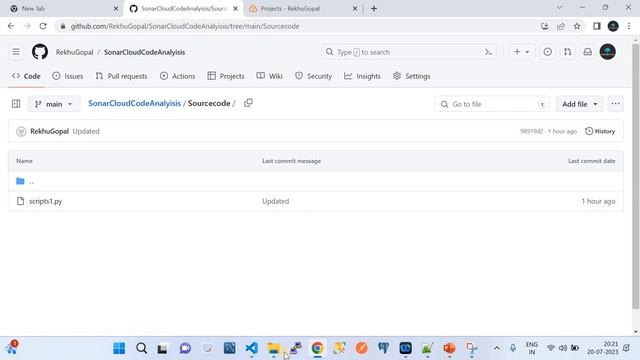Open the repository Projects tab

click(x=226, y=76)
